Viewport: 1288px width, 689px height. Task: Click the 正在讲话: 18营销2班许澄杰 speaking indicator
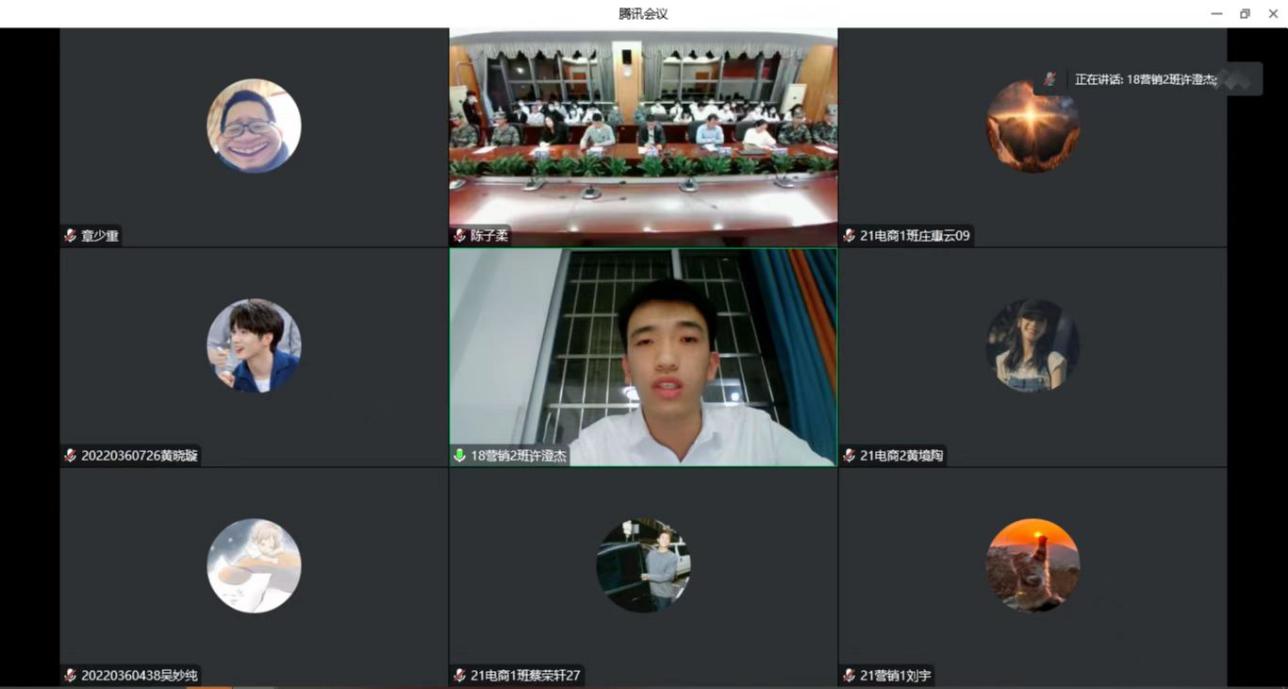(x=1145, y=79)
